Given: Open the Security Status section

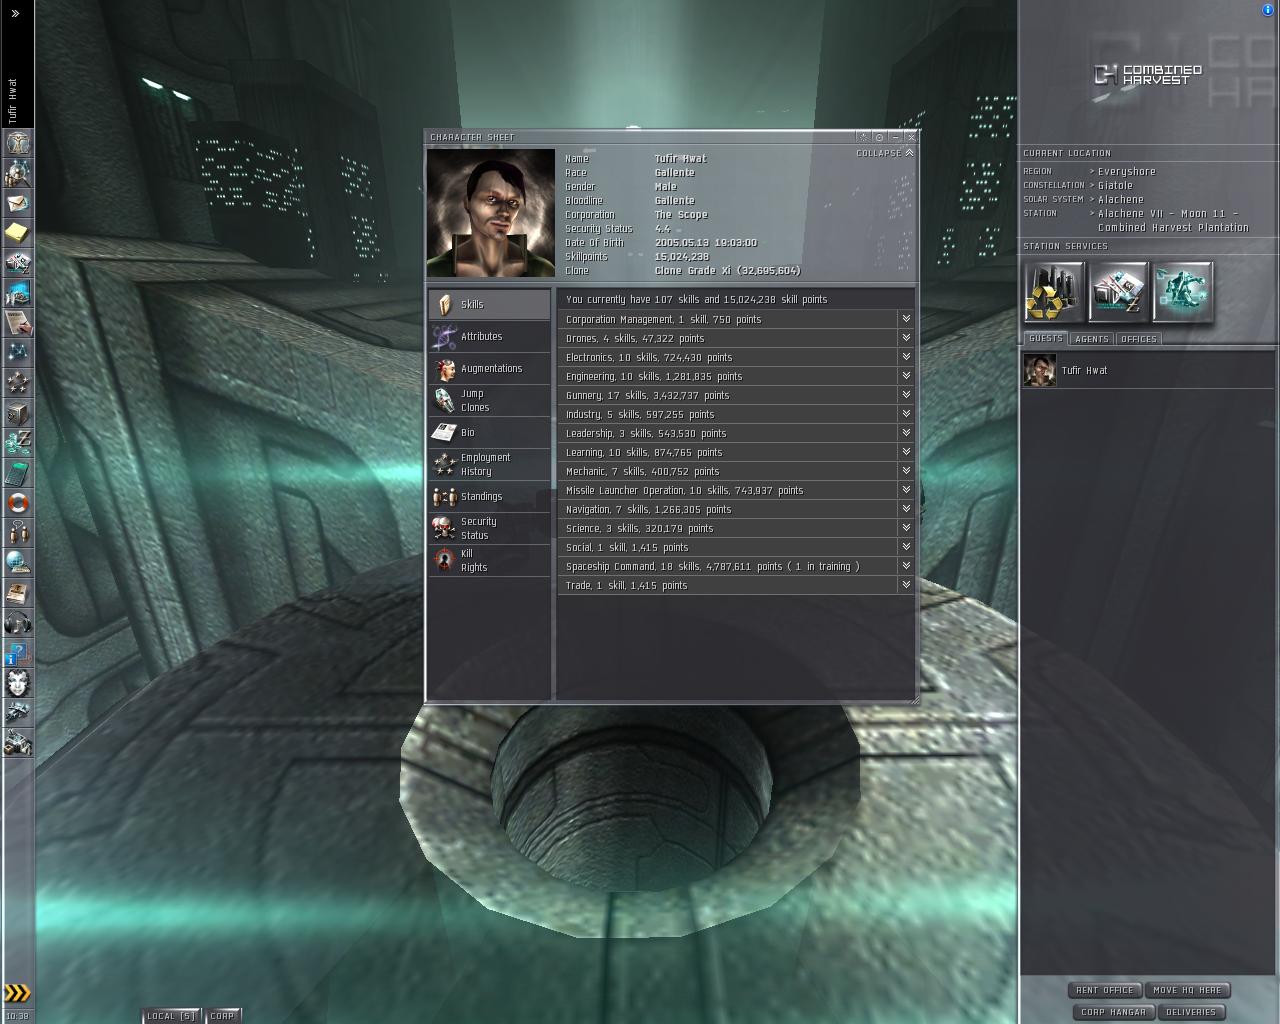Looking at the screenshot, I should 489,528.
